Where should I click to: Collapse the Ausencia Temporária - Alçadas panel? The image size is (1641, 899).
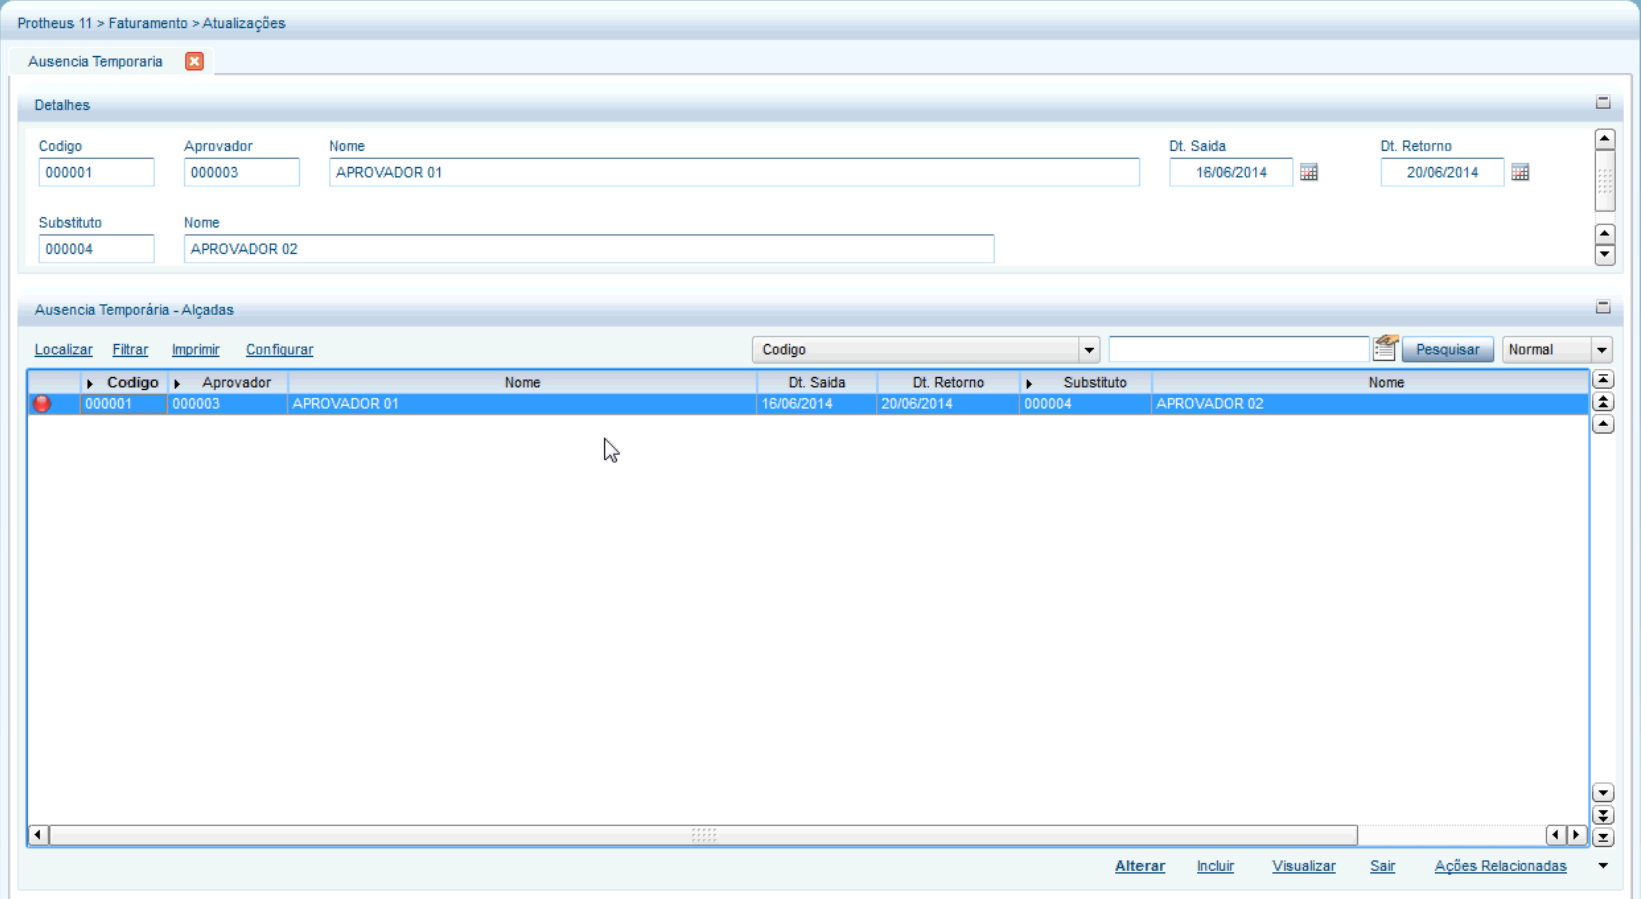[1603, 307]
